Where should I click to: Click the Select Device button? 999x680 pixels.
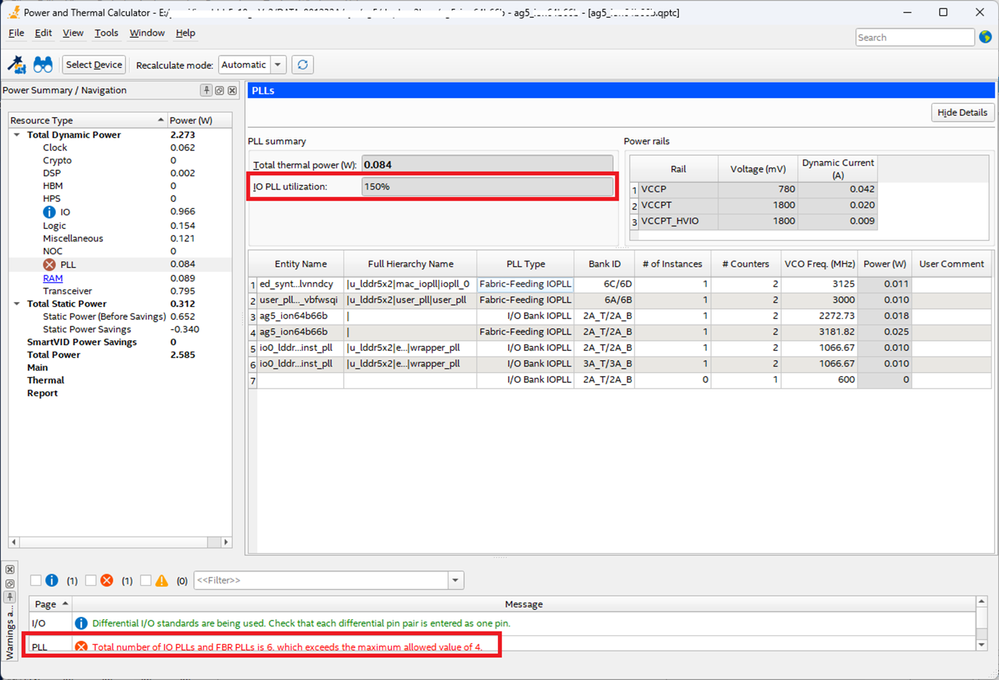click(x=94, y=64)
